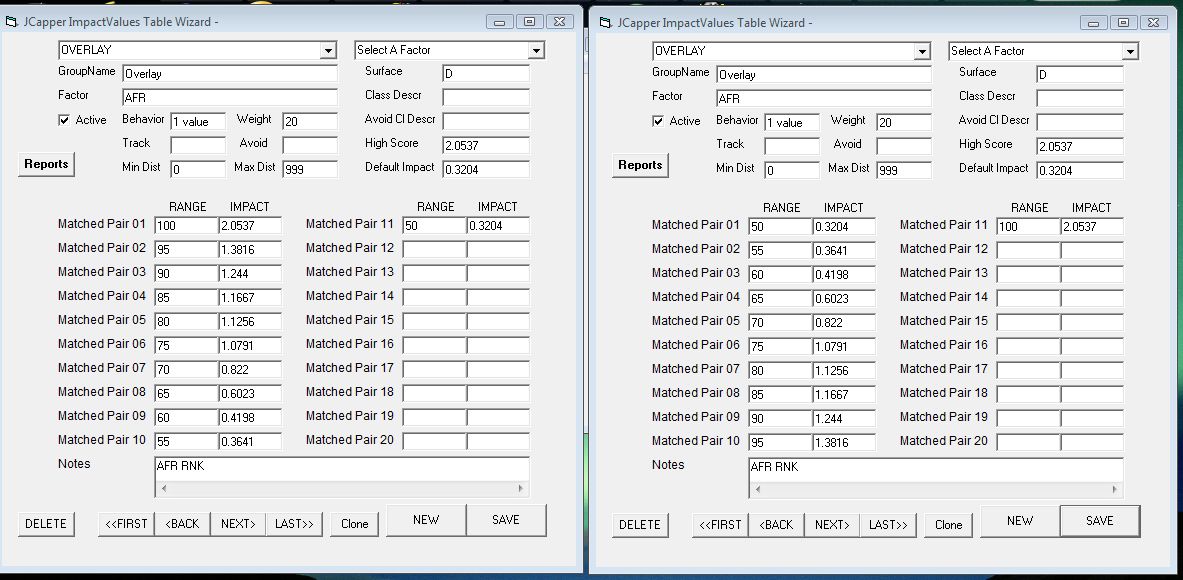Click the Weight field in the left window
The width and height of the screenshot is (1183, 580).
click(310, 121)
